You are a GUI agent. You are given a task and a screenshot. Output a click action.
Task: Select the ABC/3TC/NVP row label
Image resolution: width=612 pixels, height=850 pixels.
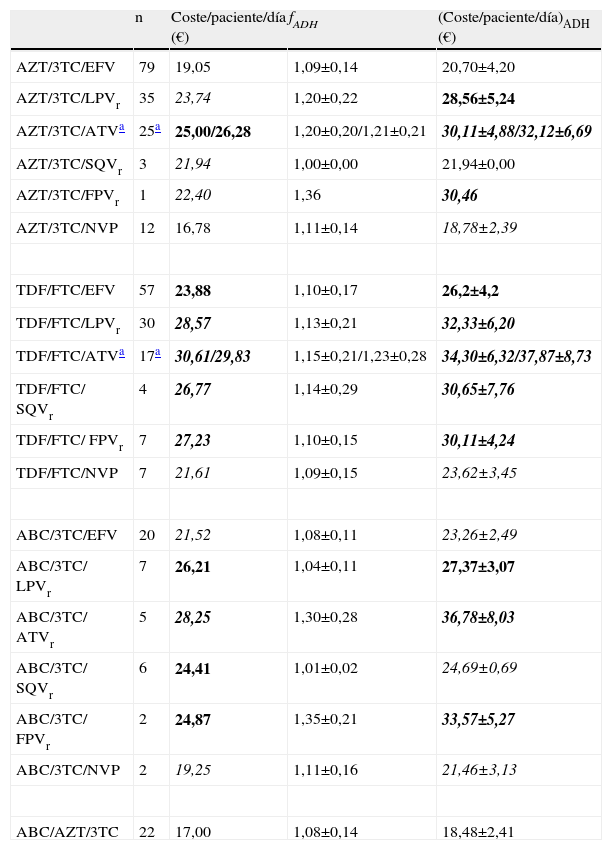pos(66,770)
